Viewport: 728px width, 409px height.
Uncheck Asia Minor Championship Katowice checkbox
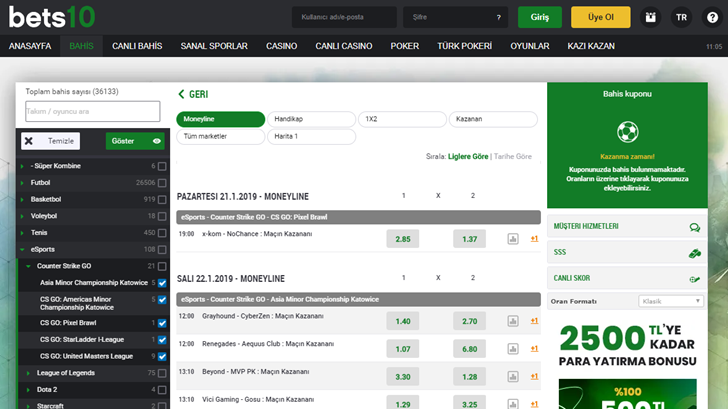pyautogui.click(x=162, y=283)
